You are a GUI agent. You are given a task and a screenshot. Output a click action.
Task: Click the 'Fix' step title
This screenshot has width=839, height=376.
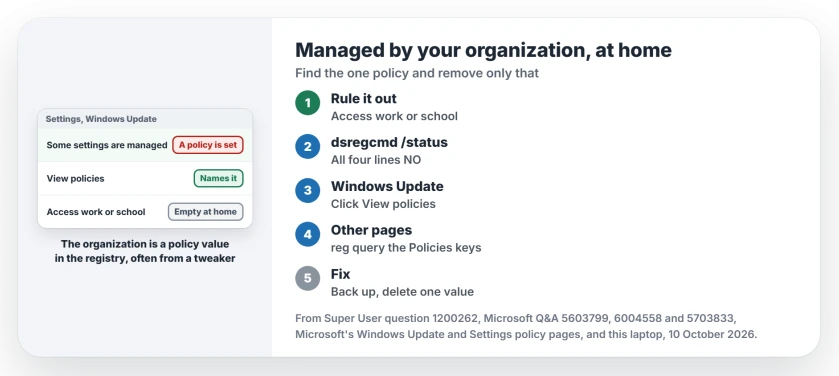[x=340, y=274]
